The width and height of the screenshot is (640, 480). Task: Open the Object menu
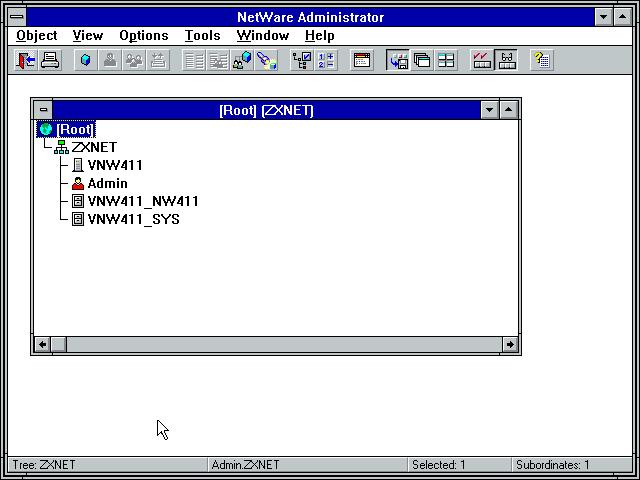point(37,36)
